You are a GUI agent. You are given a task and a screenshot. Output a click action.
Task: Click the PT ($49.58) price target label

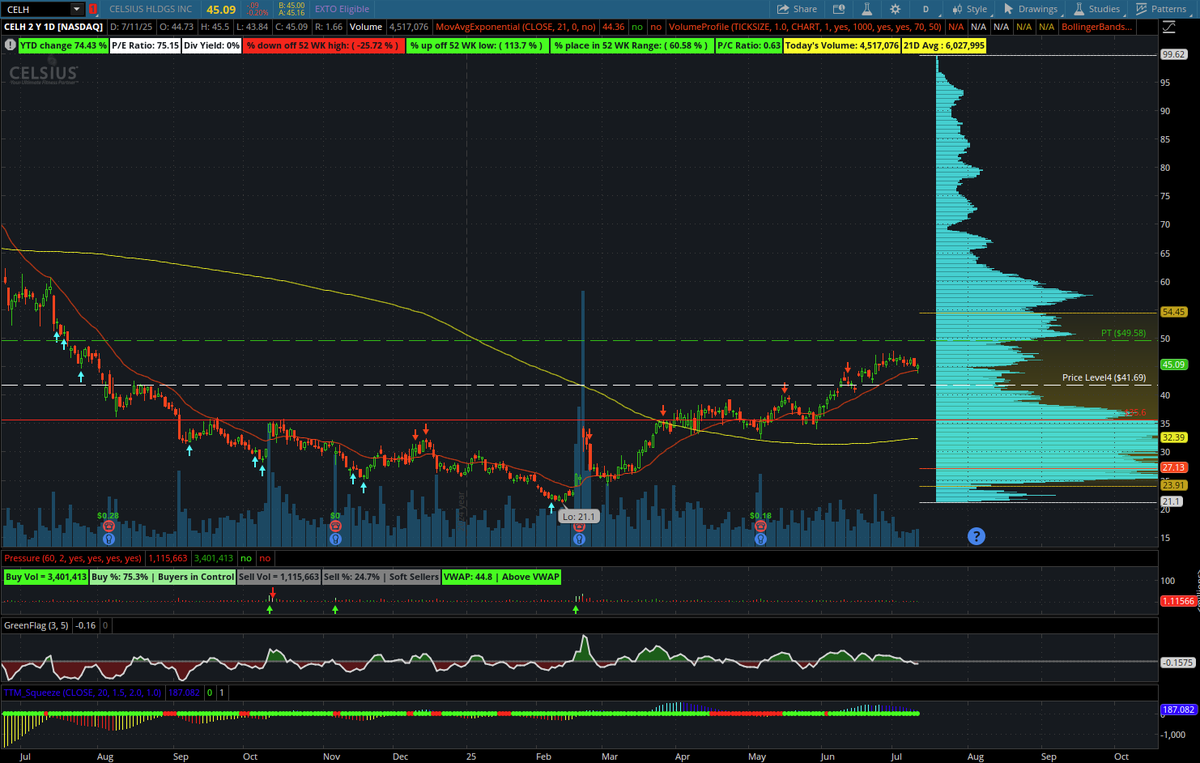pyautogui.click(x=1123, y=332)
